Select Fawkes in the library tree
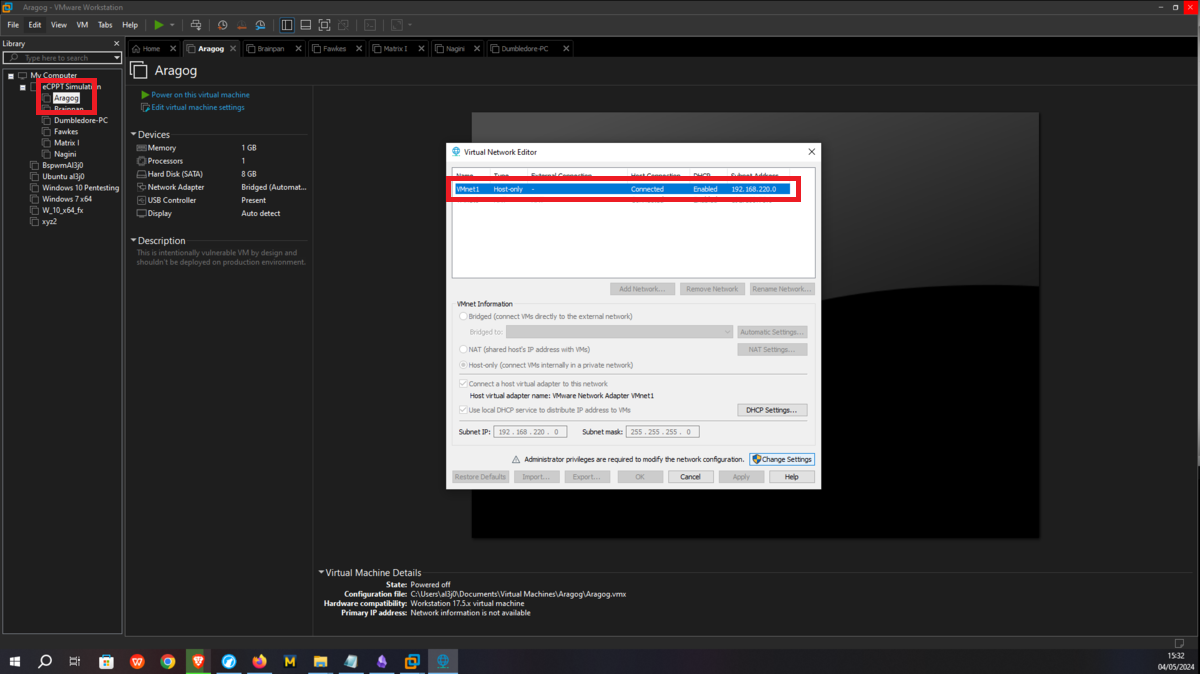This screenshot has height=674, width=1200. pos(66,132)
